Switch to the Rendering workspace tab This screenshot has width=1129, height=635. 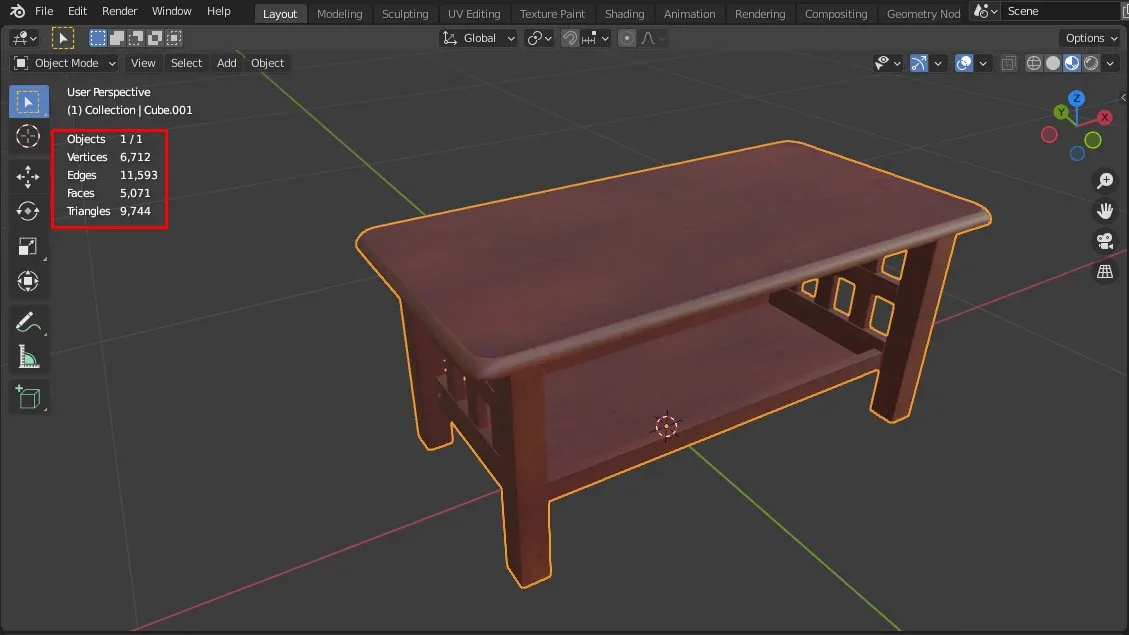(x=760, y=14)
